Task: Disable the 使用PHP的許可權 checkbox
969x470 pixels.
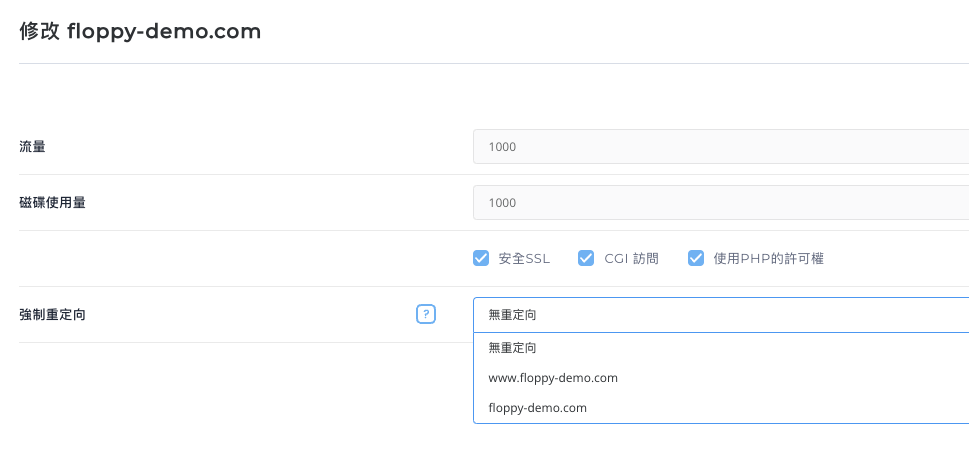Action: coord(696,258)
